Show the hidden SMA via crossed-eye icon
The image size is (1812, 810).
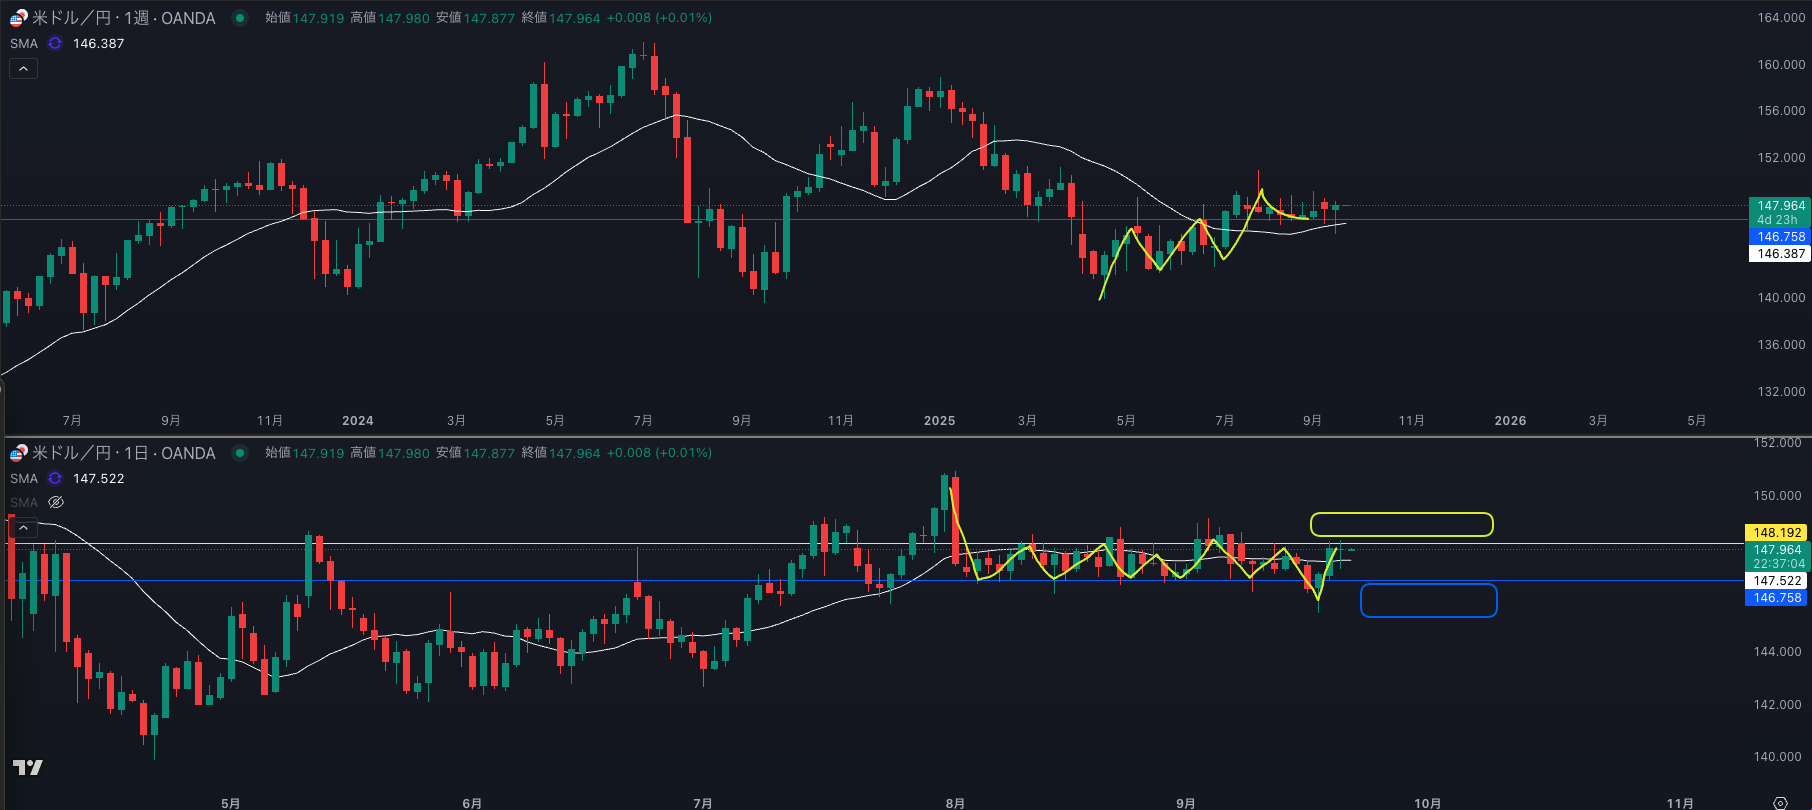coord(56,502)
